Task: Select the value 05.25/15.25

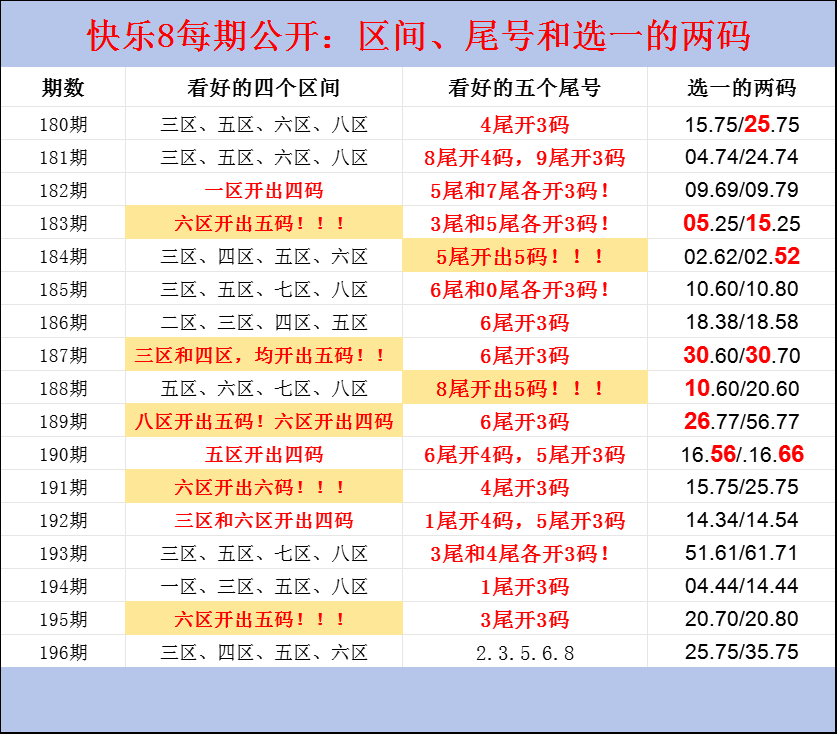Action: click(x=741, y=223)
